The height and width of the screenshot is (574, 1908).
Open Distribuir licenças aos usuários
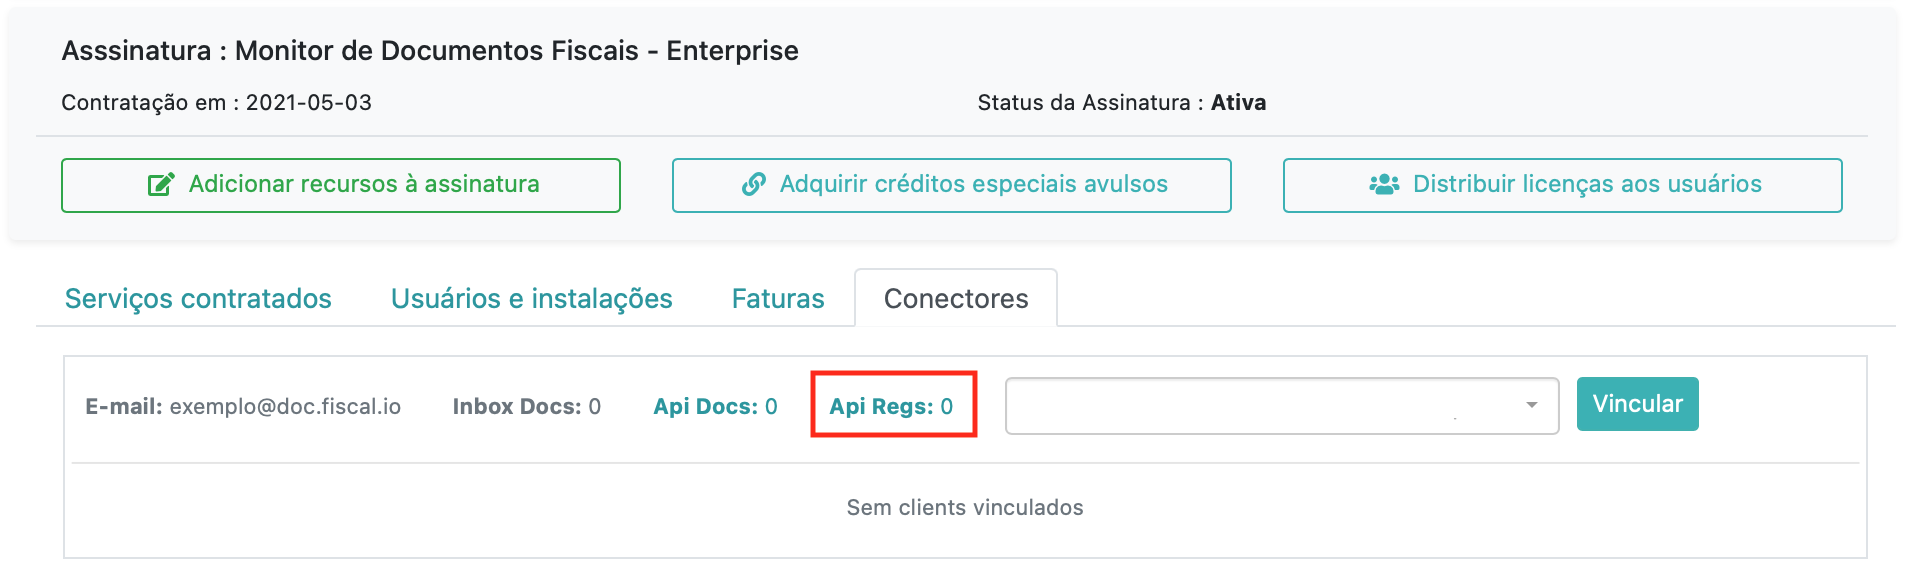click(x=1563, y=185)
